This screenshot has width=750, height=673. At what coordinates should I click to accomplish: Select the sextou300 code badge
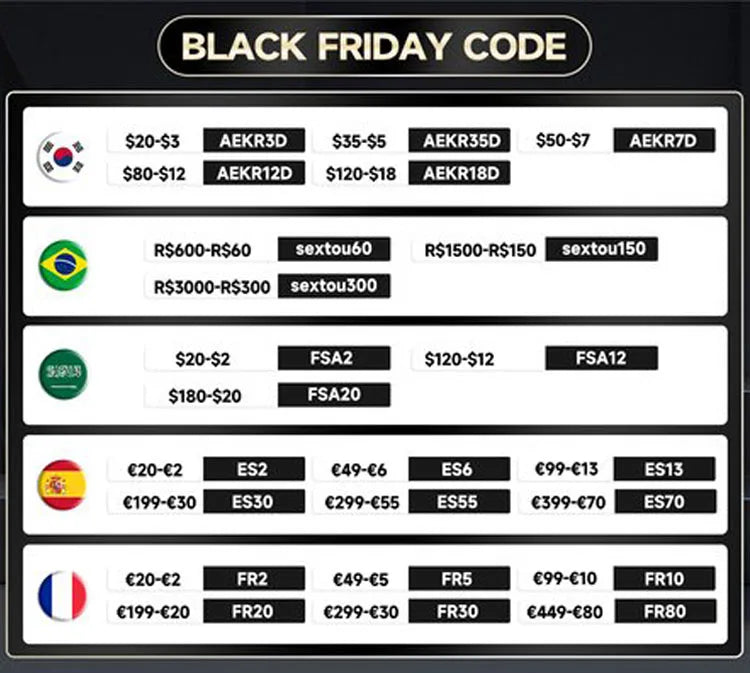(333, 286)
